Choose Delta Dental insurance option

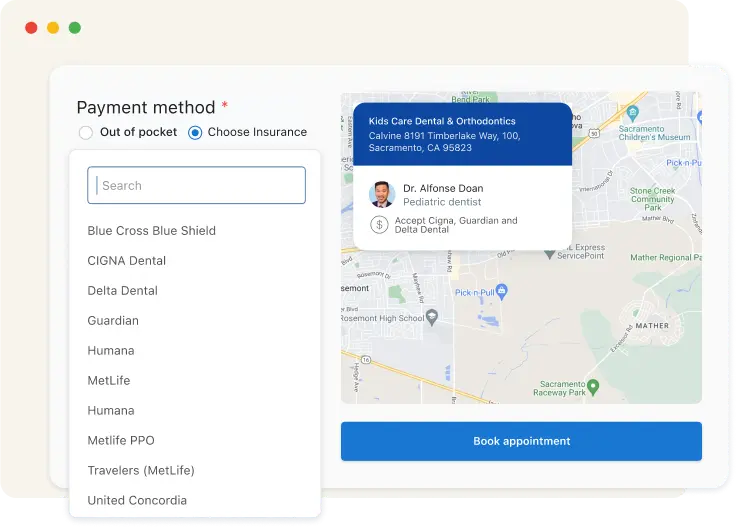coord(122,291)
